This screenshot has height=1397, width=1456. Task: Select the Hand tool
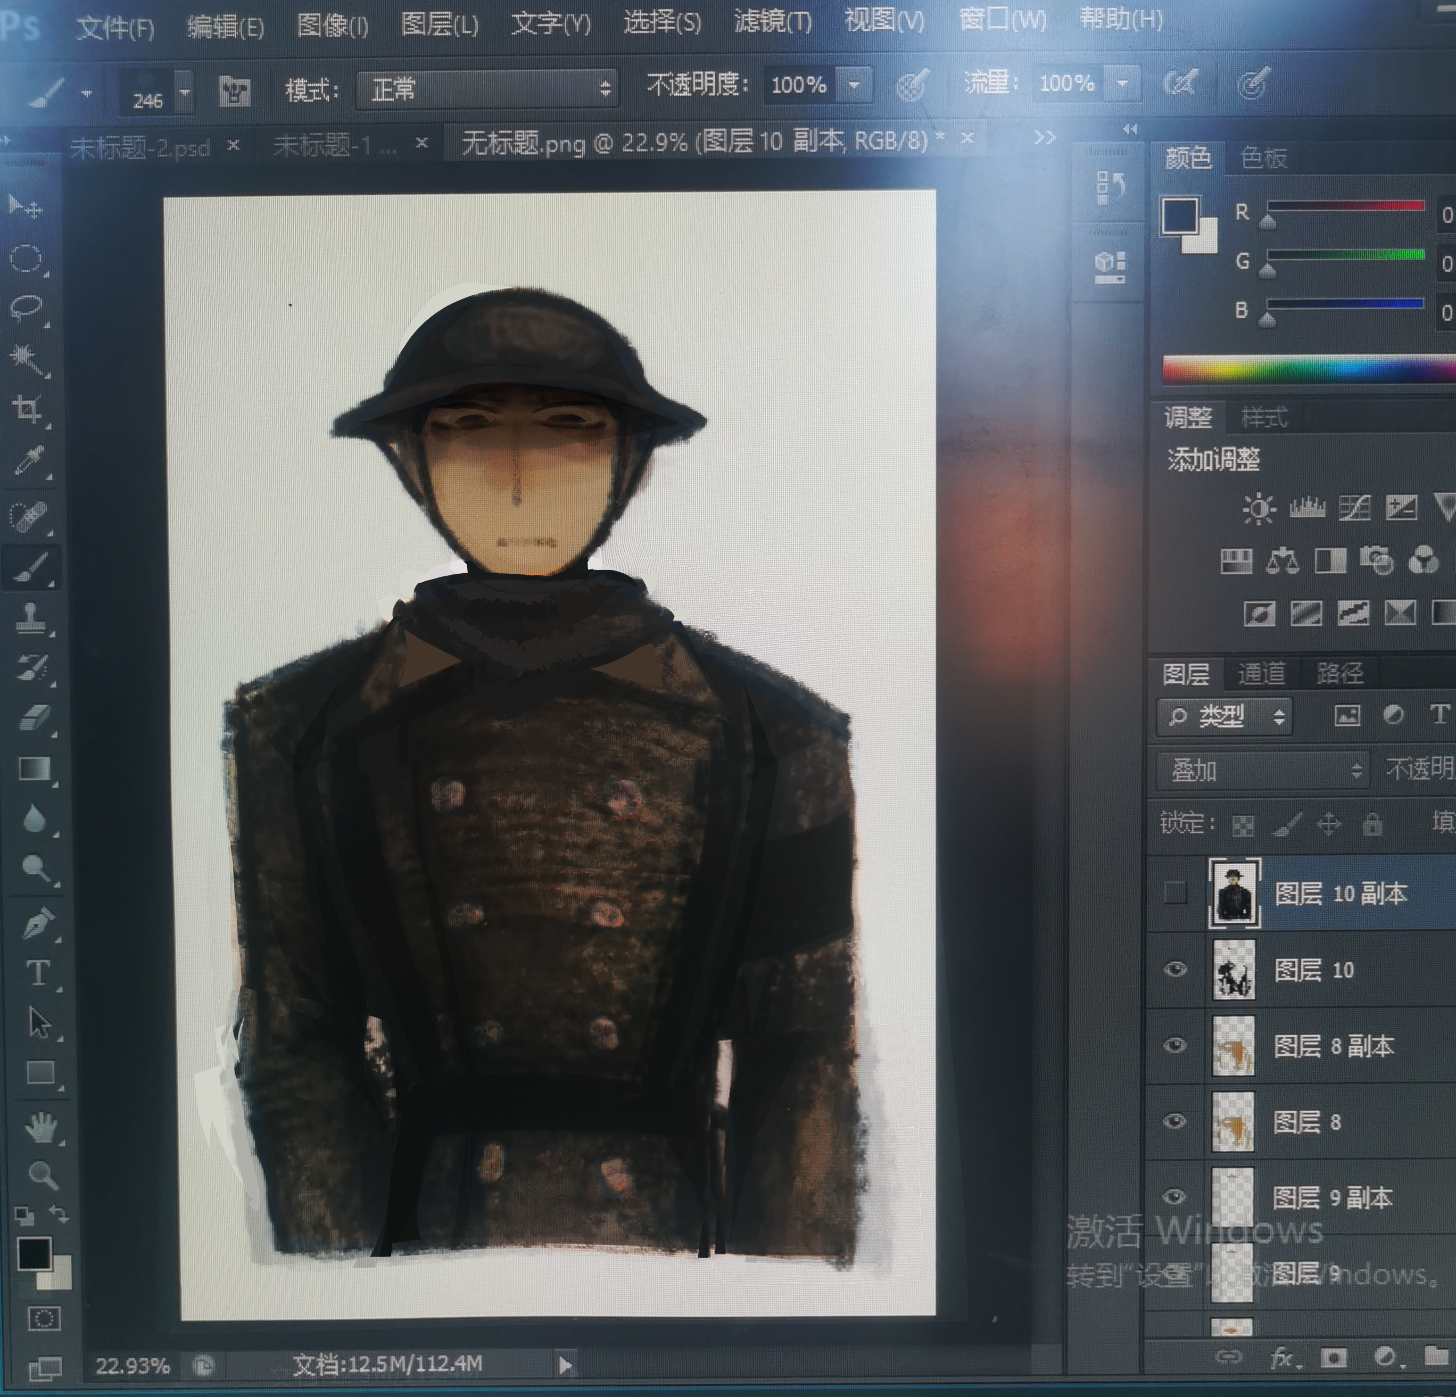tap(41, 1128)
